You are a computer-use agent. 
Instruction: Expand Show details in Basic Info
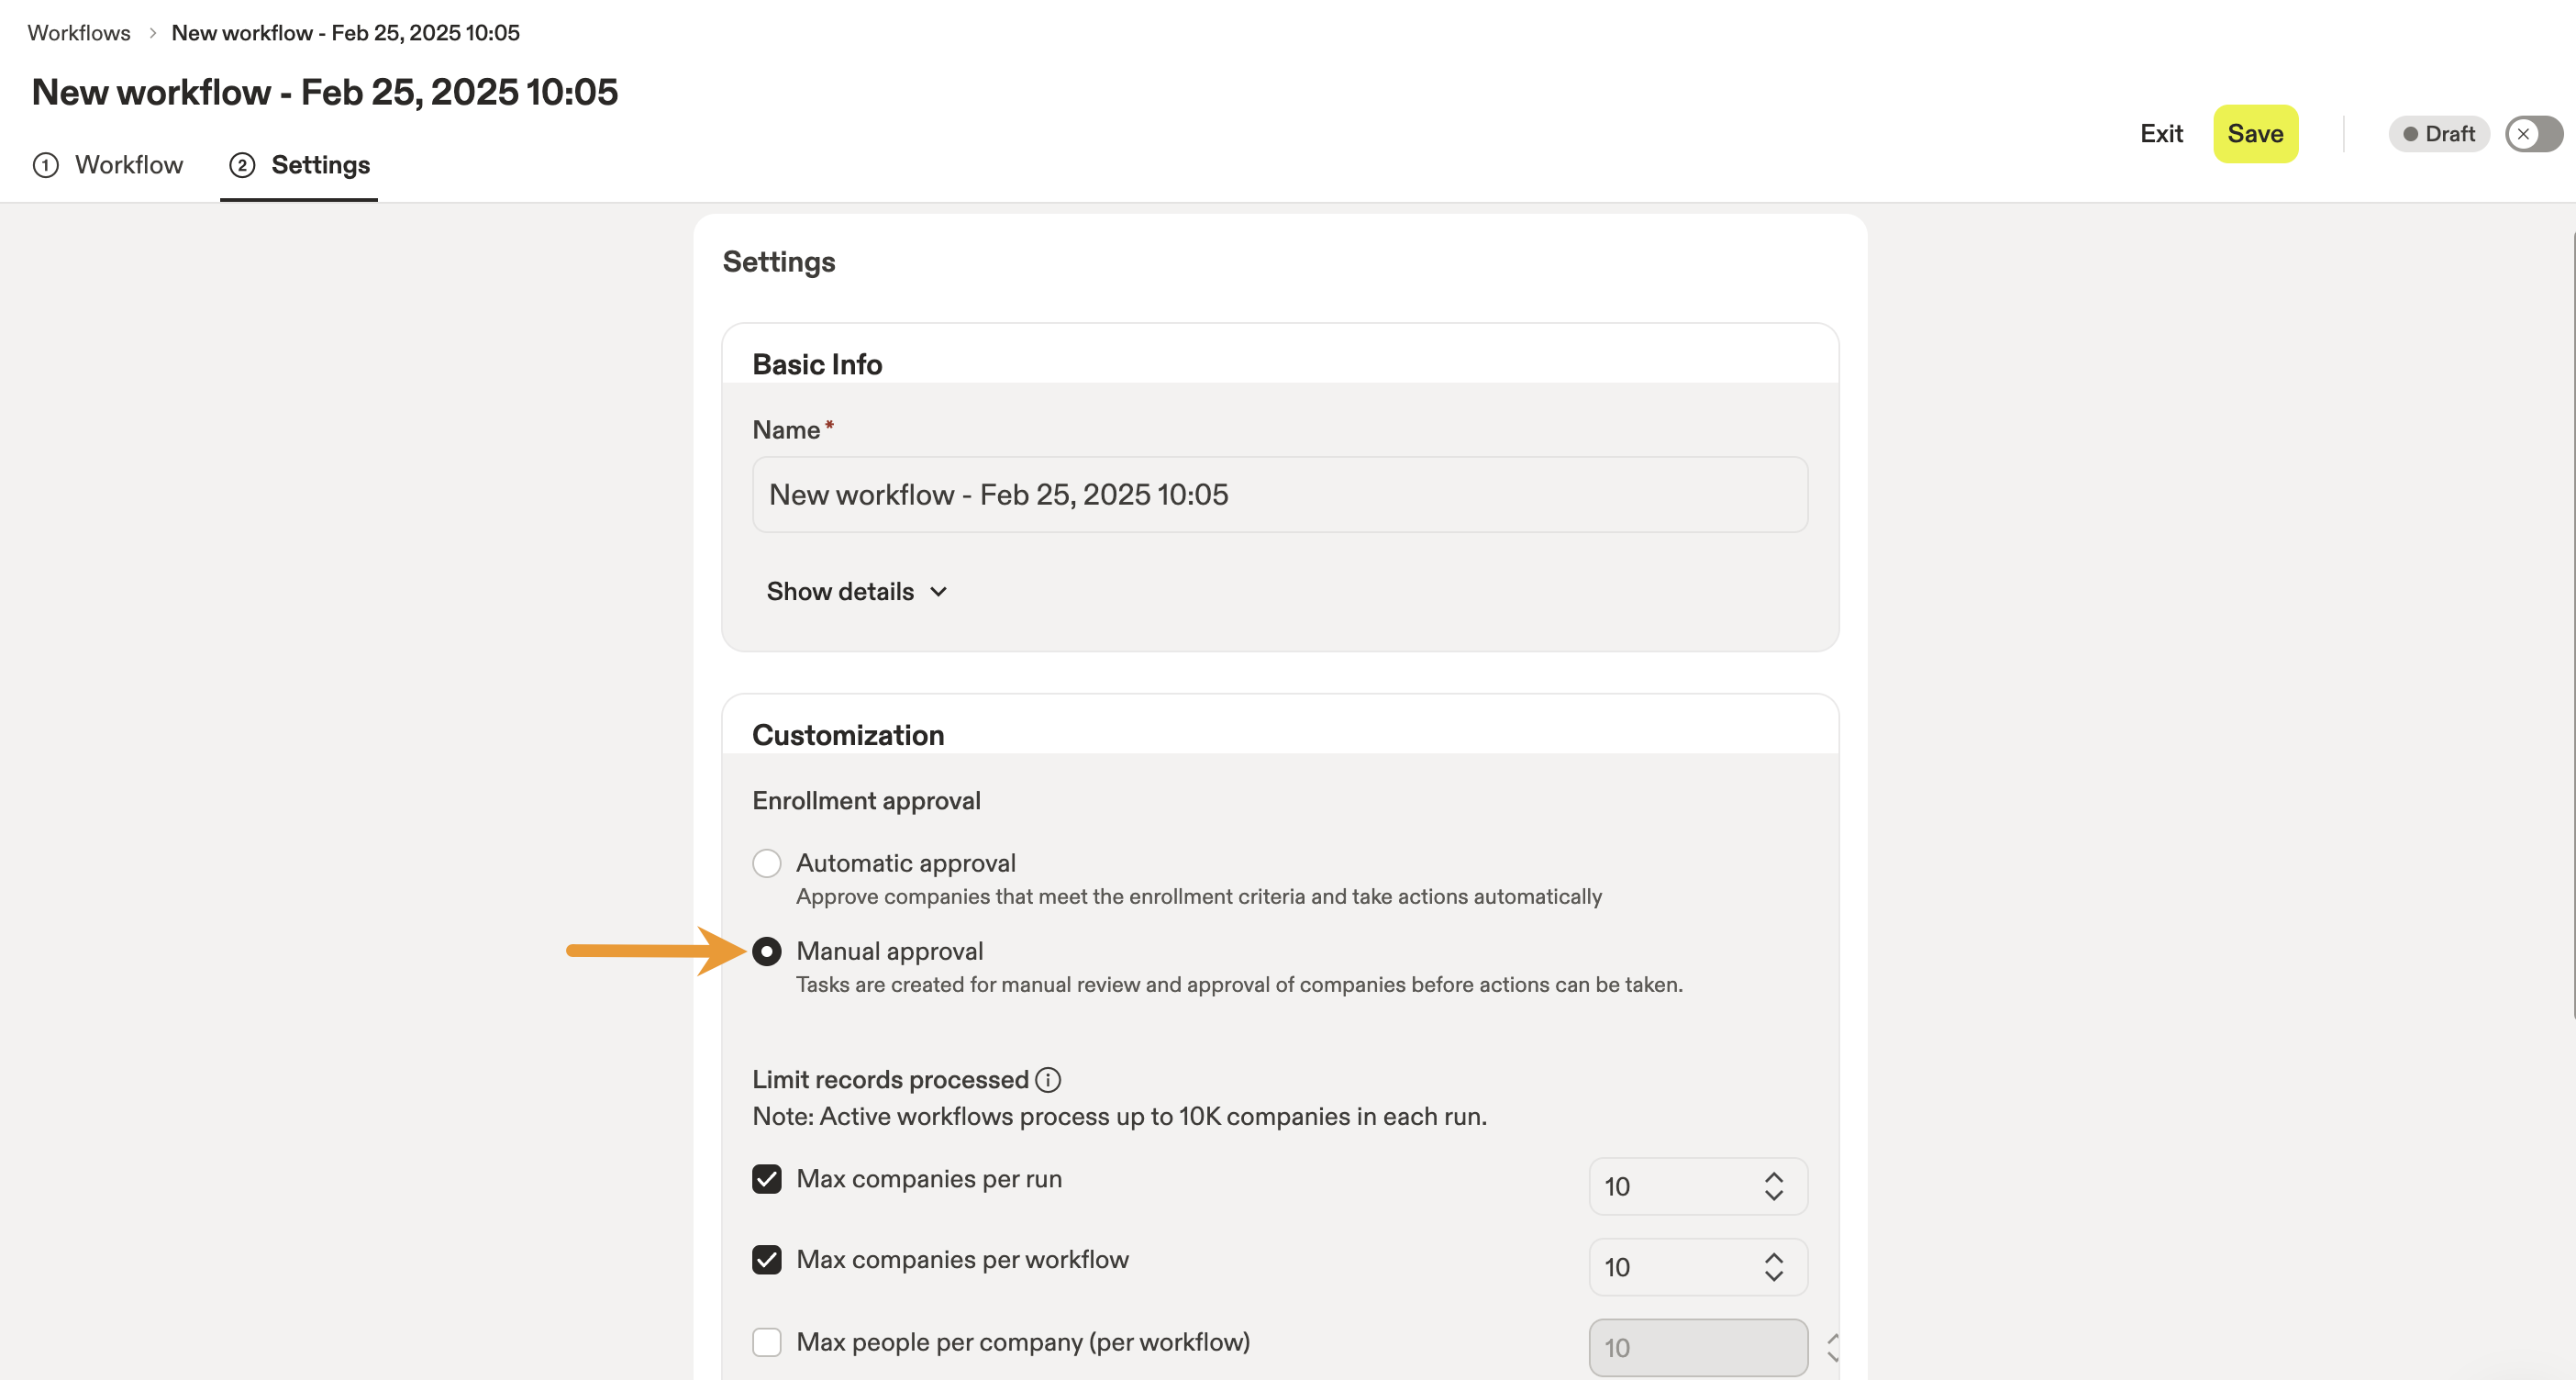(x=856, y=592)
